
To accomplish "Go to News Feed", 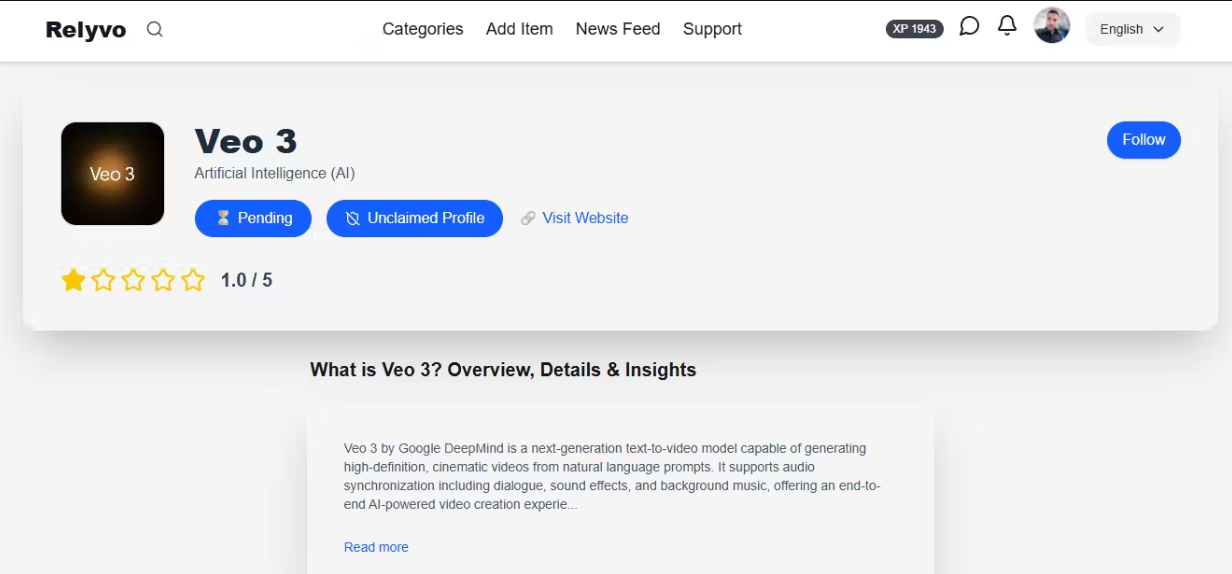I will (x=618, y=29).
